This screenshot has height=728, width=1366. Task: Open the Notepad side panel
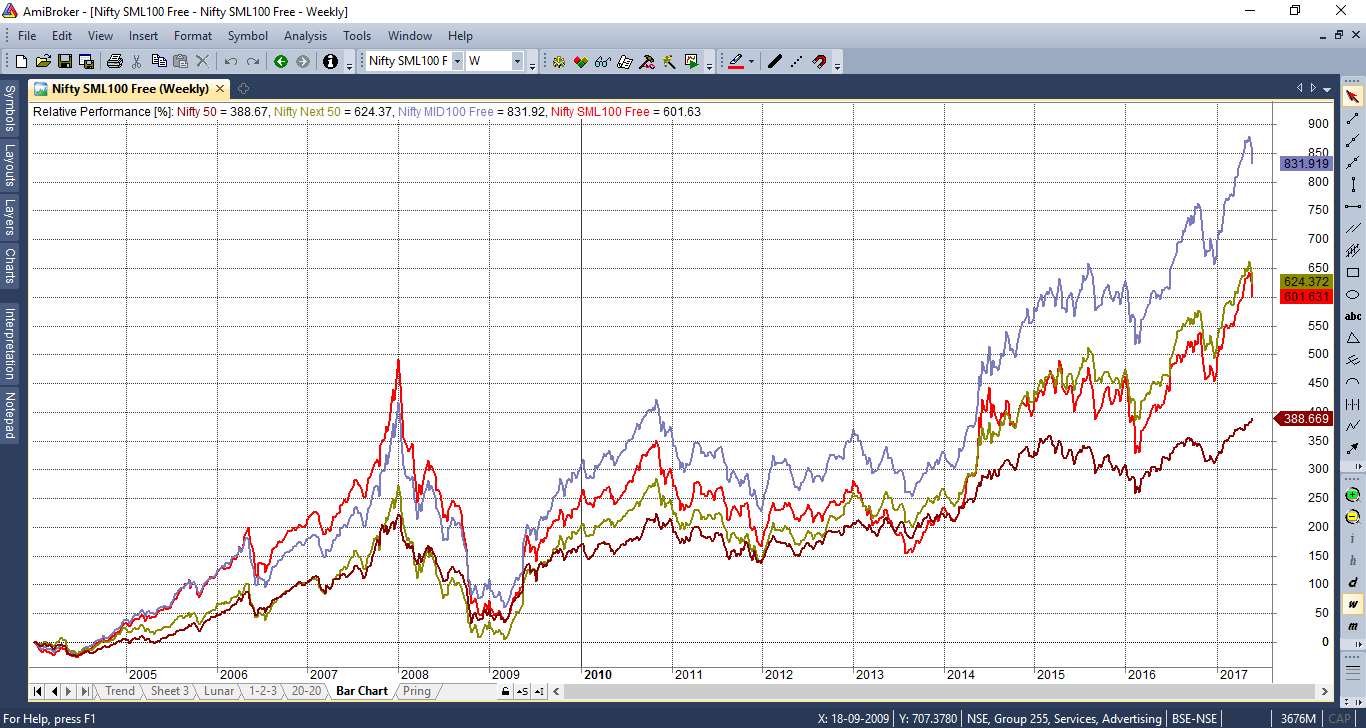[x=9, y=416]
